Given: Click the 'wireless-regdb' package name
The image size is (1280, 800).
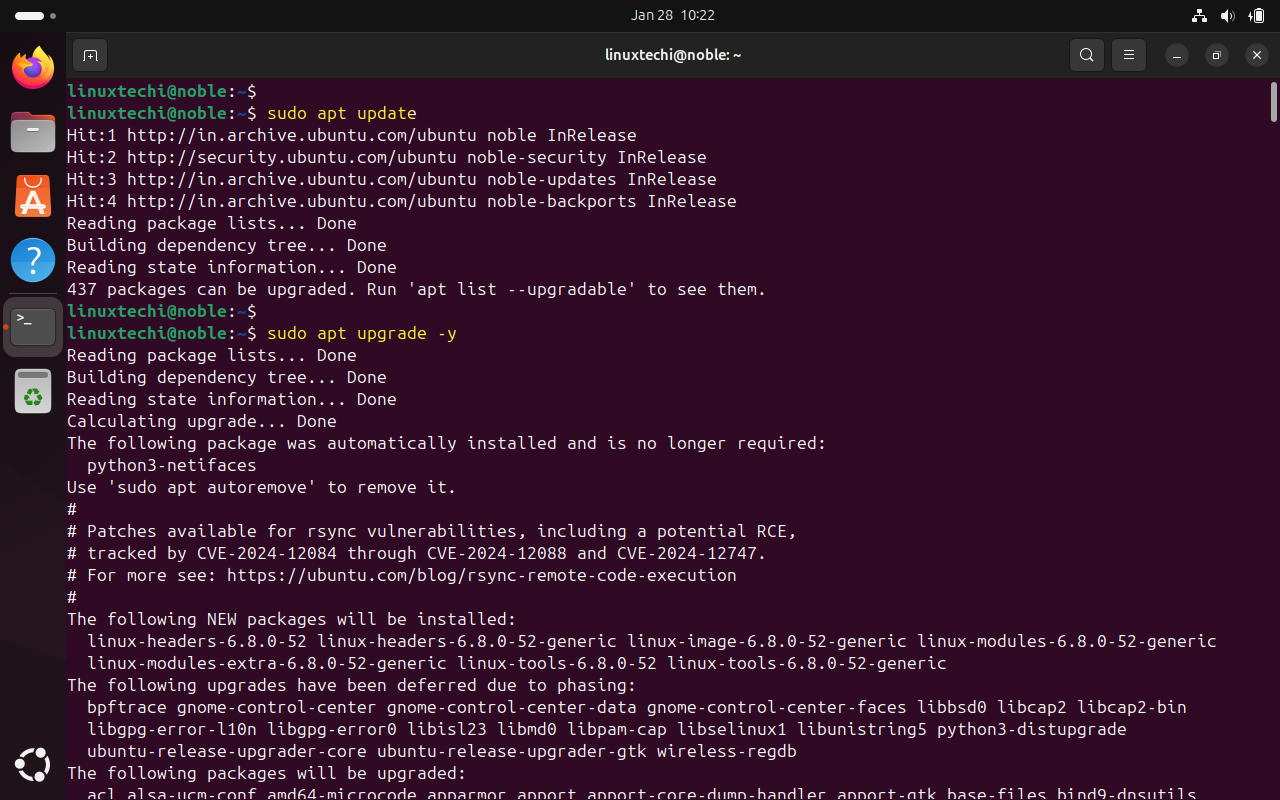Looking at the screenshot, I should 727,751.
